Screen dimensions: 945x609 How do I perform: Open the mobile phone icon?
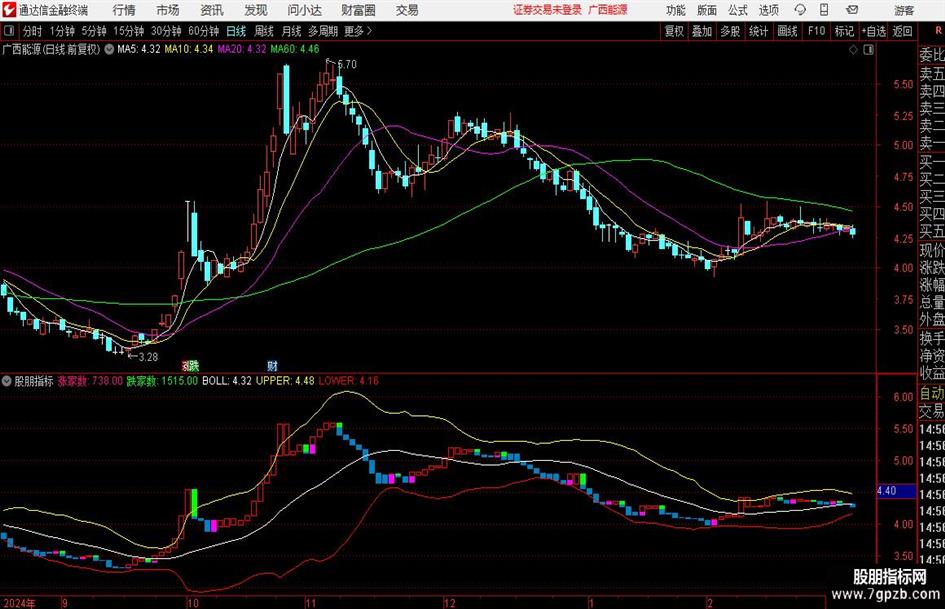(x=823, y=10)
